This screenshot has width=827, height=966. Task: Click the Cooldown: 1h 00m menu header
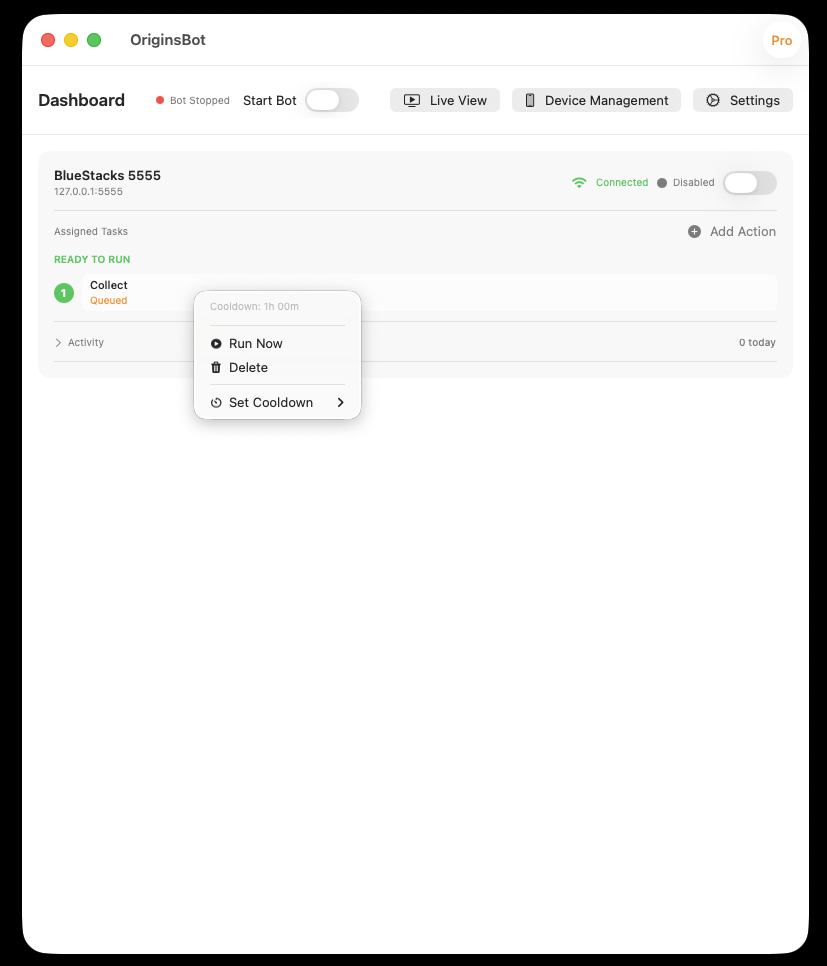point(254,306)
